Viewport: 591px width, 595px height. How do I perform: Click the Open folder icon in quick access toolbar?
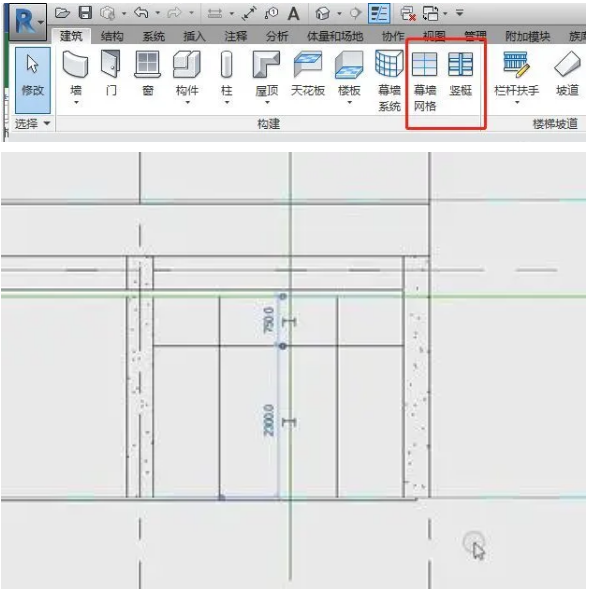tap(62, 13)
